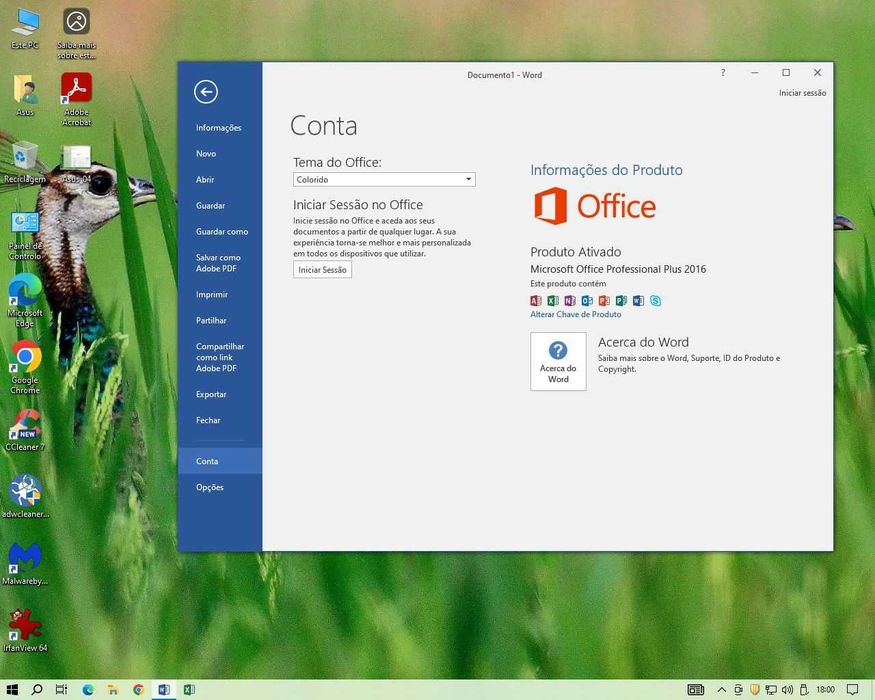Screen dimensions: 875x700
Task: Click the Meet Now tray icon
Action: tap(738, 690)
